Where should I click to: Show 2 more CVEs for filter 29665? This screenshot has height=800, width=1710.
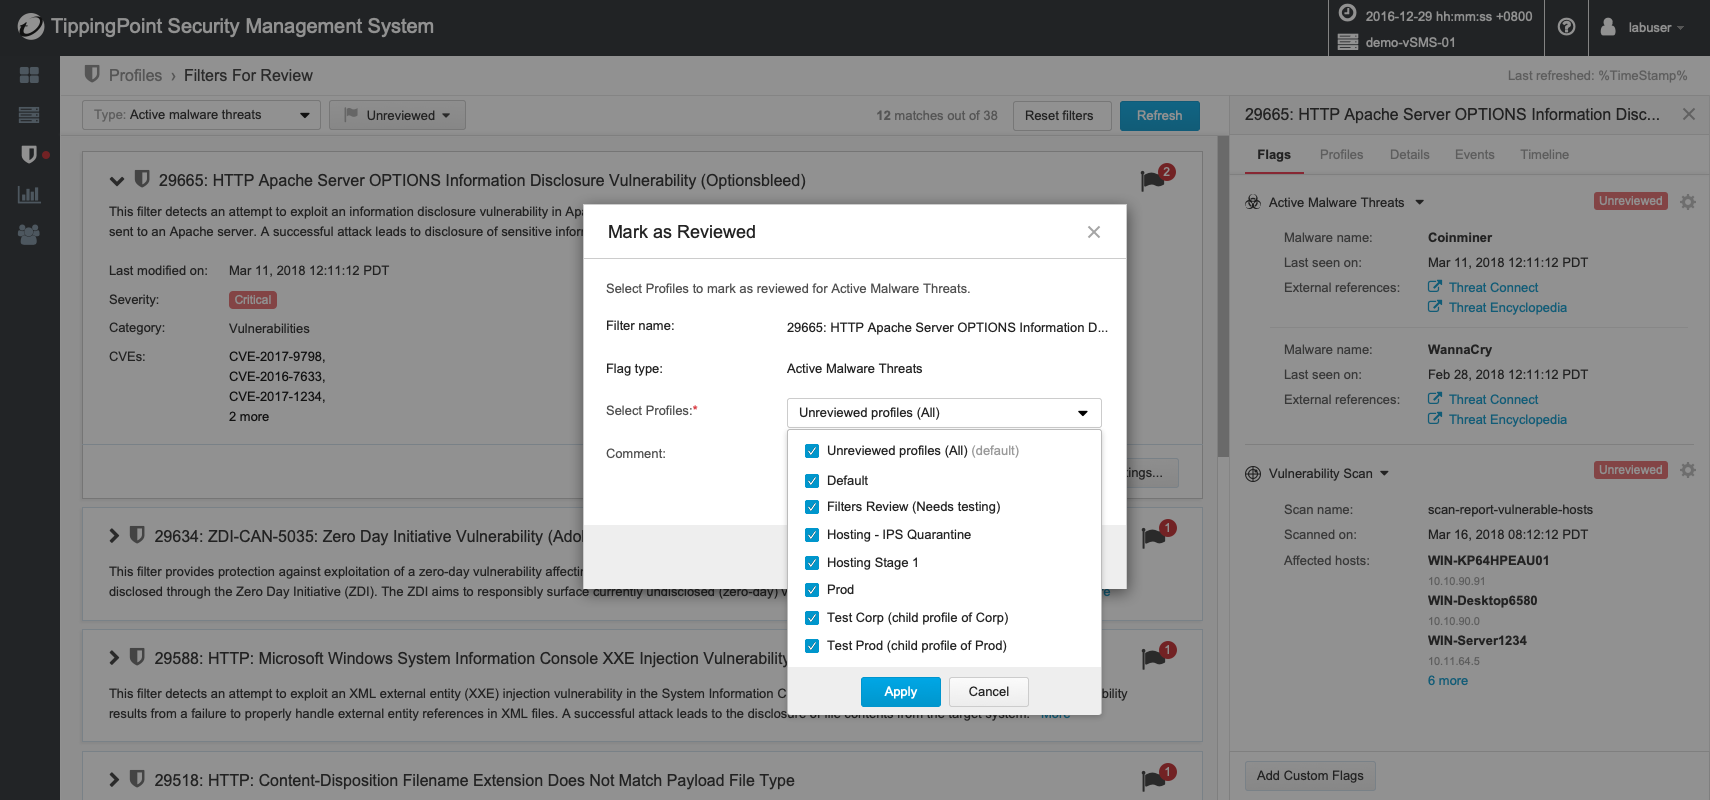249,417
